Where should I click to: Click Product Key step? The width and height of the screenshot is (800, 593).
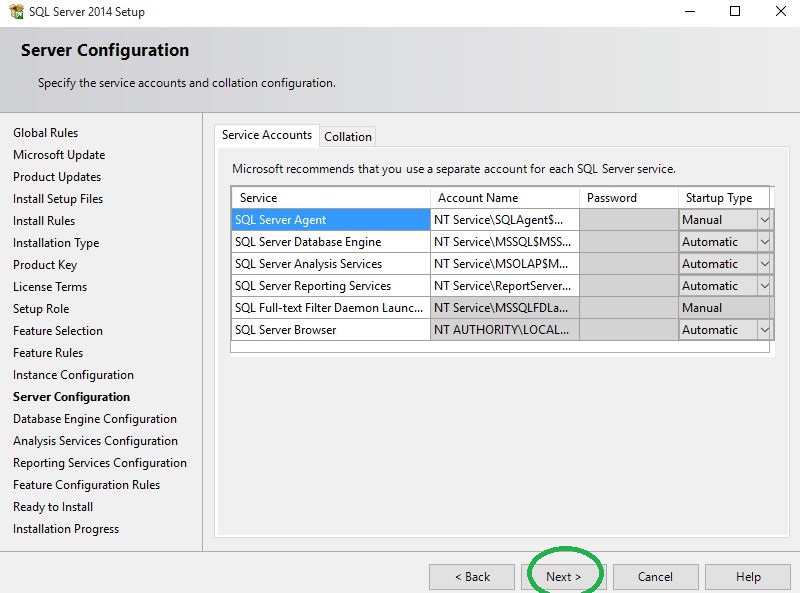(x=45, y=265)
